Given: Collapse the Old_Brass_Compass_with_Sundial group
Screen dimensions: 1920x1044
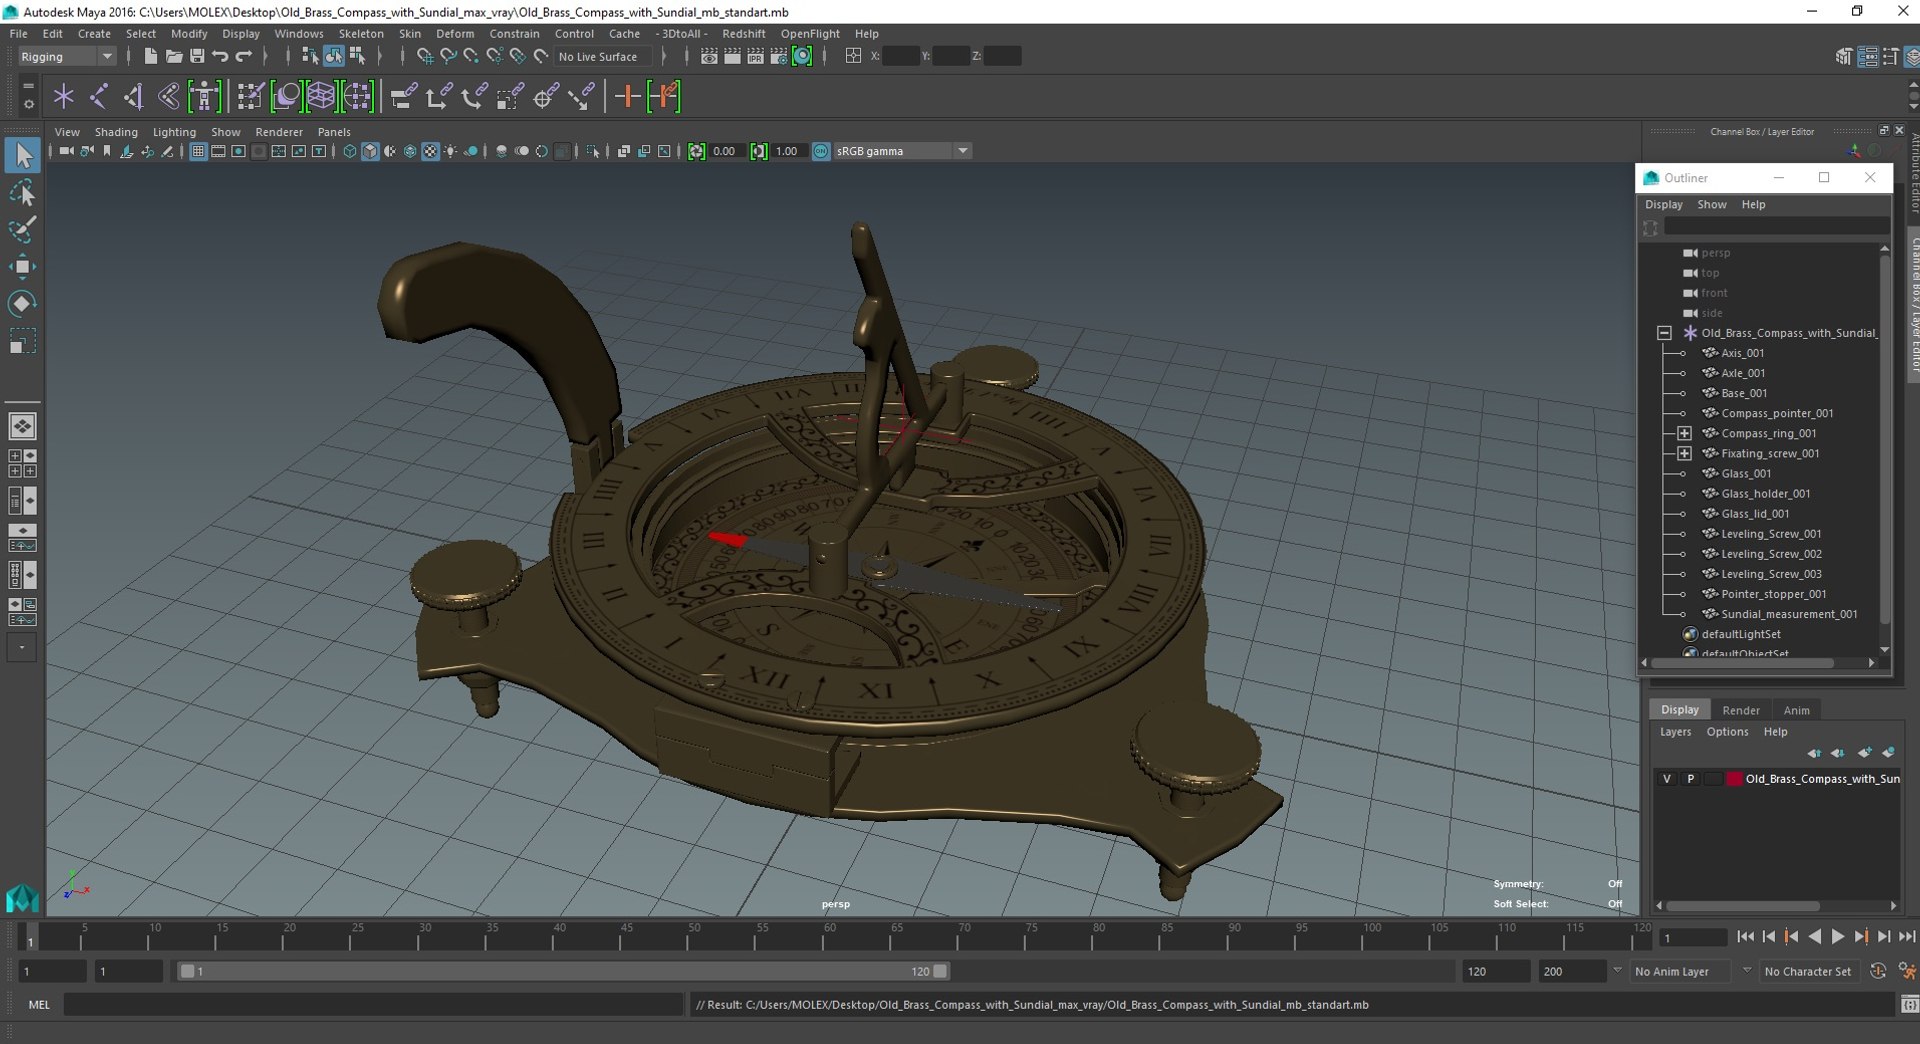Looking at the screenshot, I should [x=1664, y=333].
